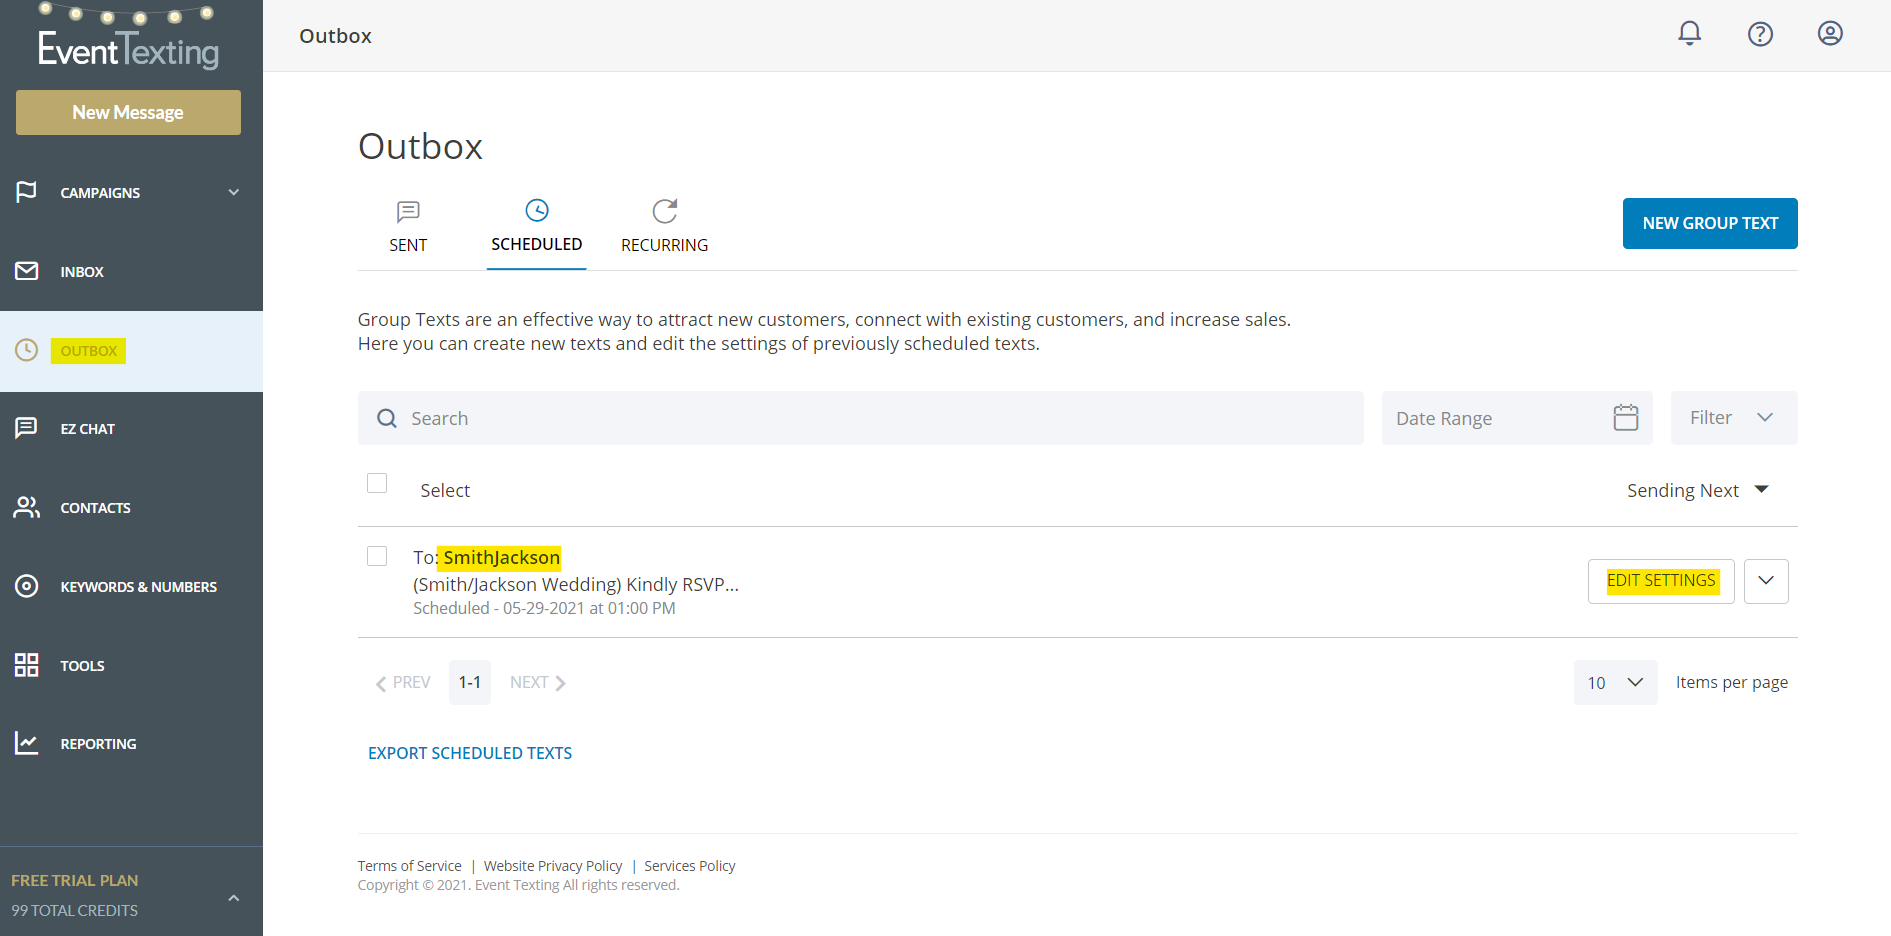Open the Filter dropdown
The height and width of the screenshot is (936, 1891).
[1734, 418]
